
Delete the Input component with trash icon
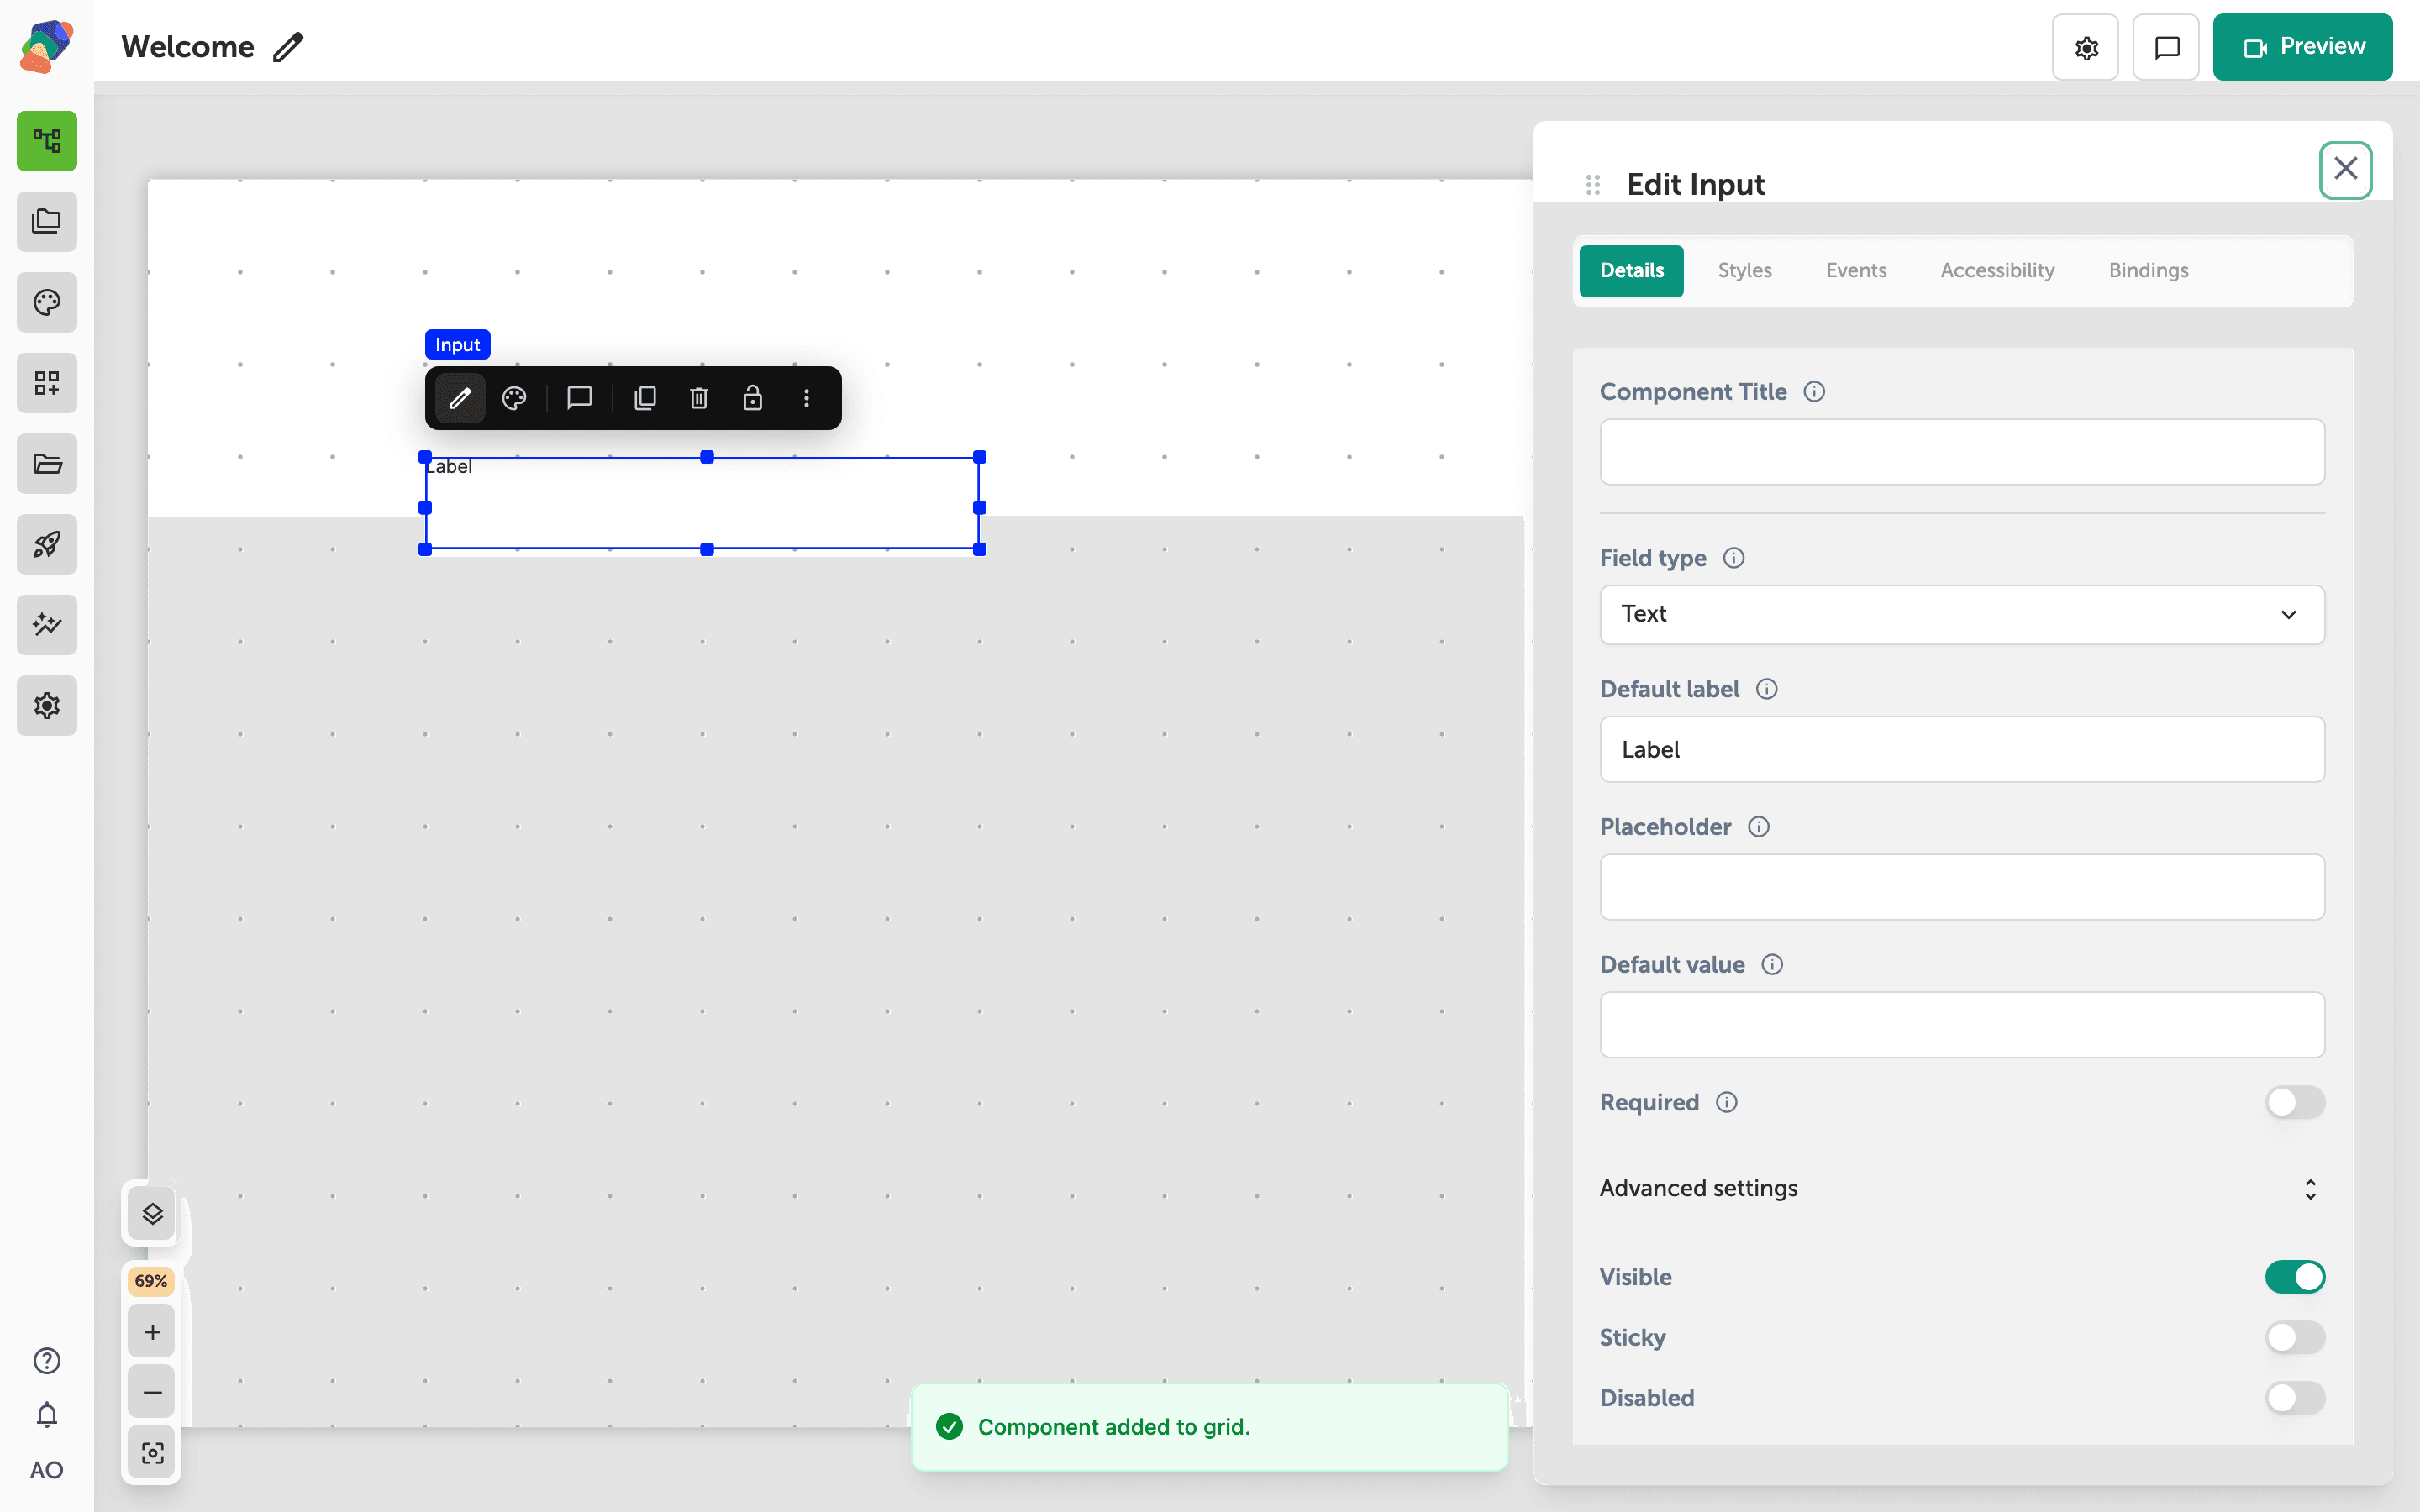(x=699, y=398)
